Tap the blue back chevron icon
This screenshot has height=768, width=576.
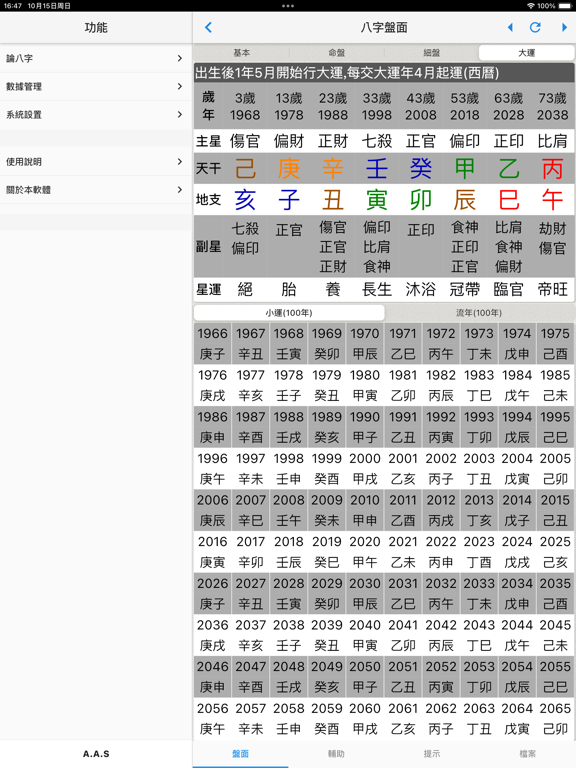tap(208, 27)
